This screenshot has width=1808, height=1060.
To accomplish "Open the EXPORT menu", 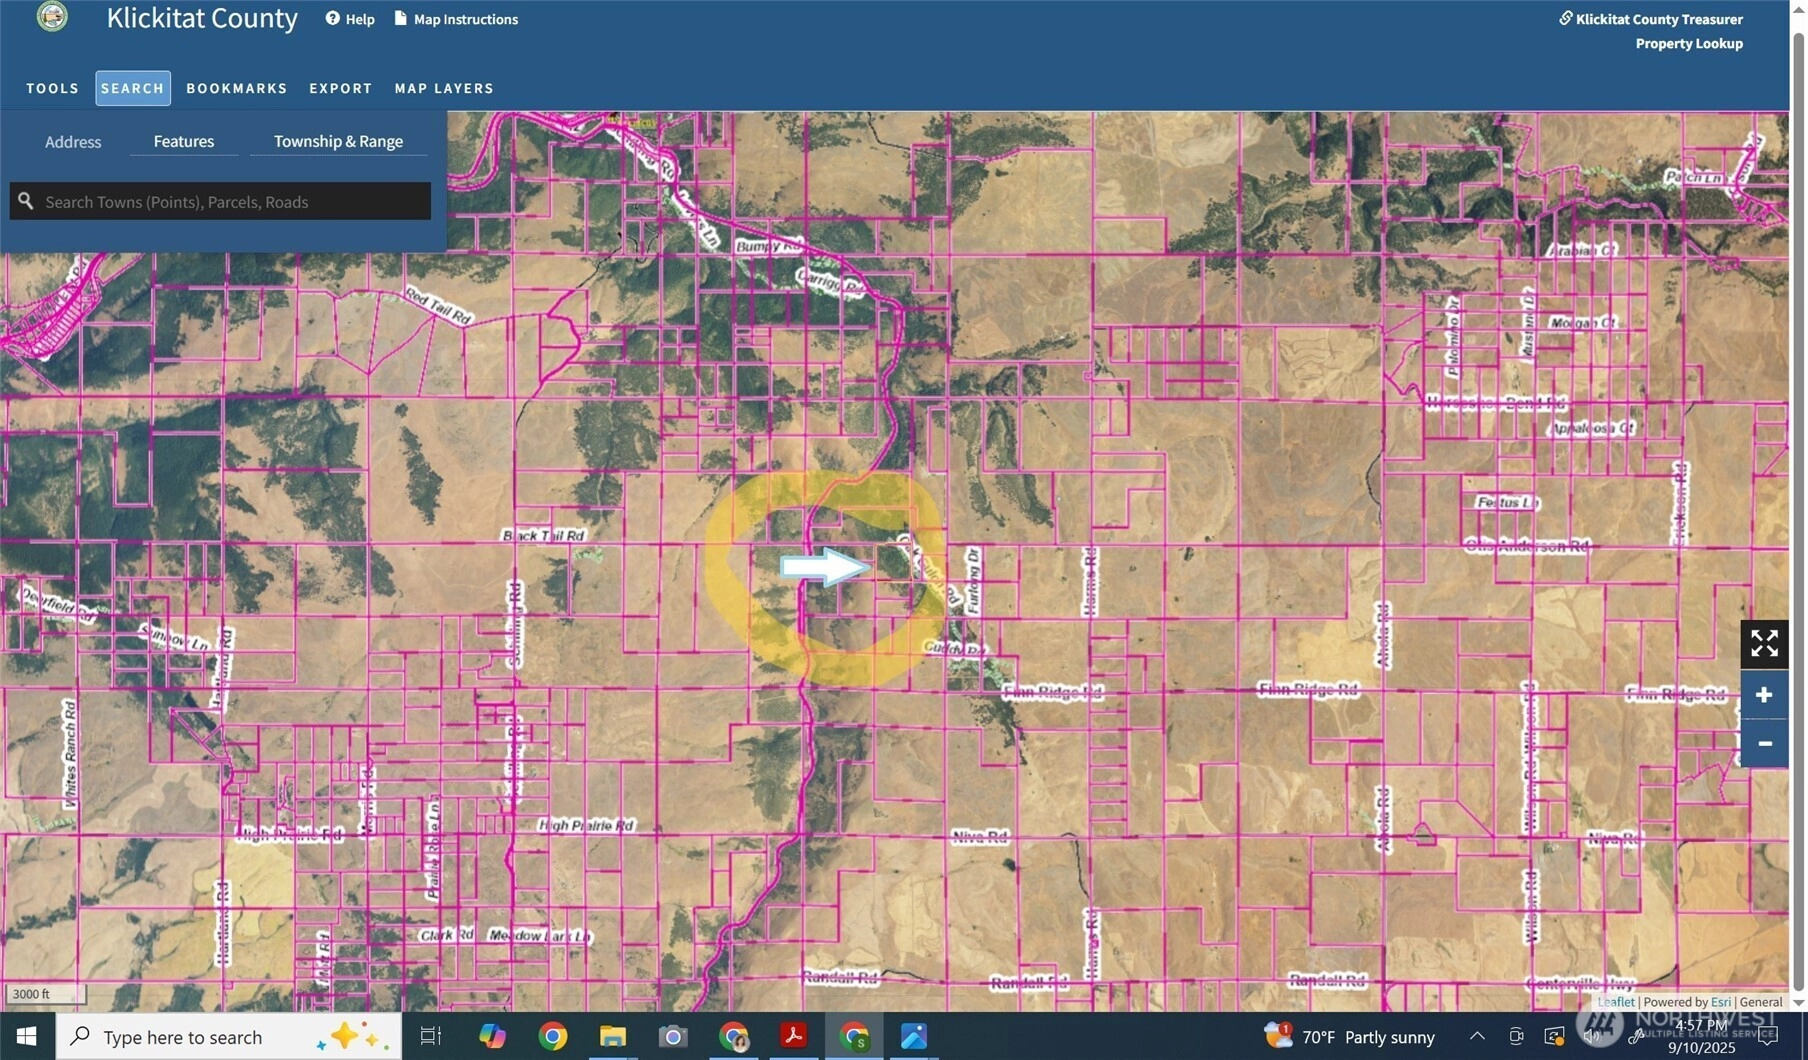I will 340,88.
